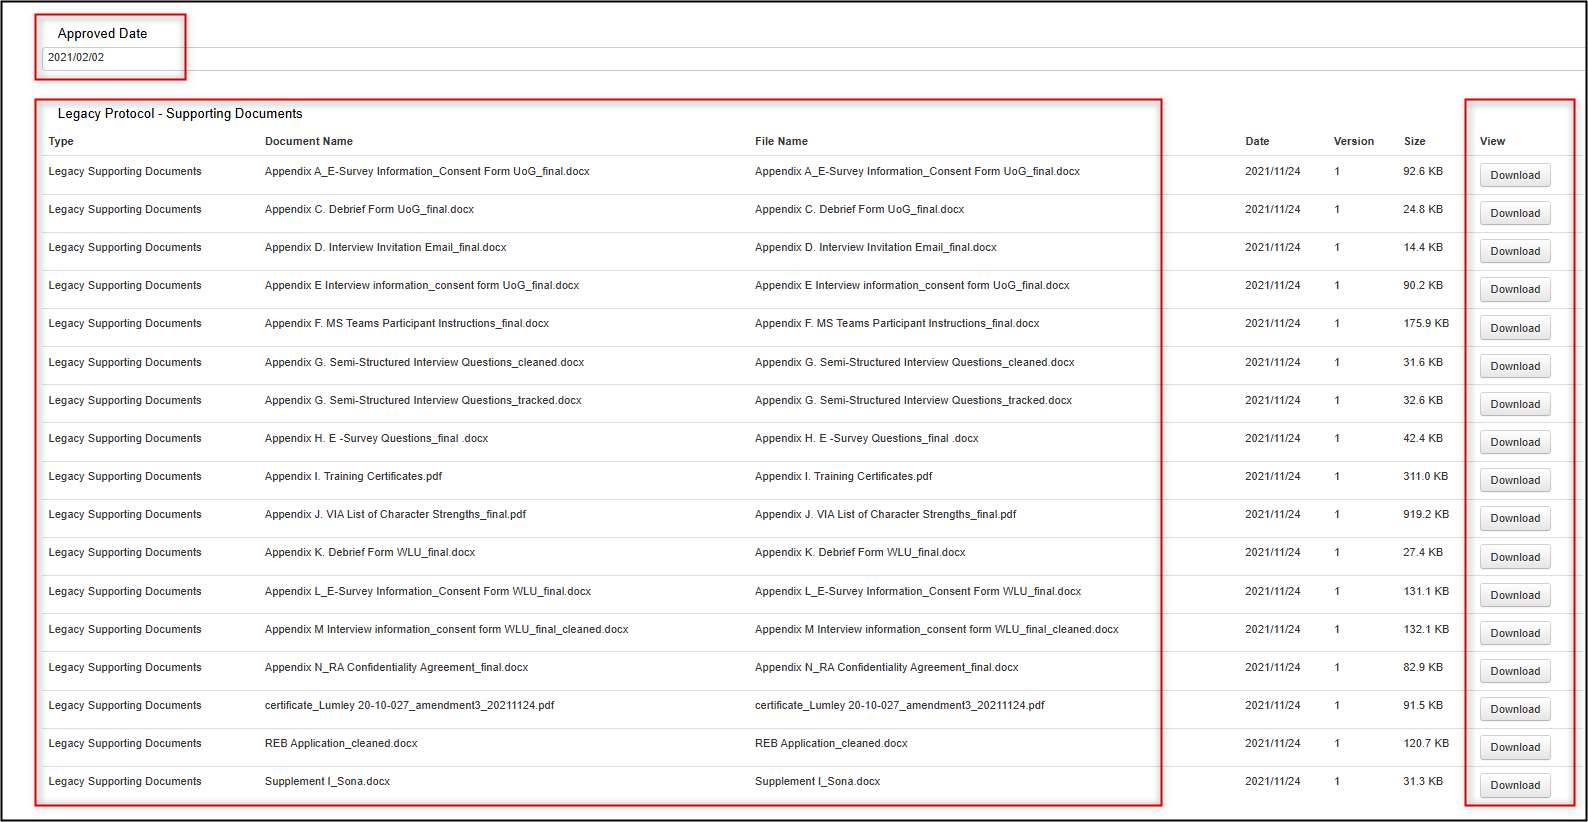
Task: Click the 311.0 KB size value
Action: click(1426, 476)
